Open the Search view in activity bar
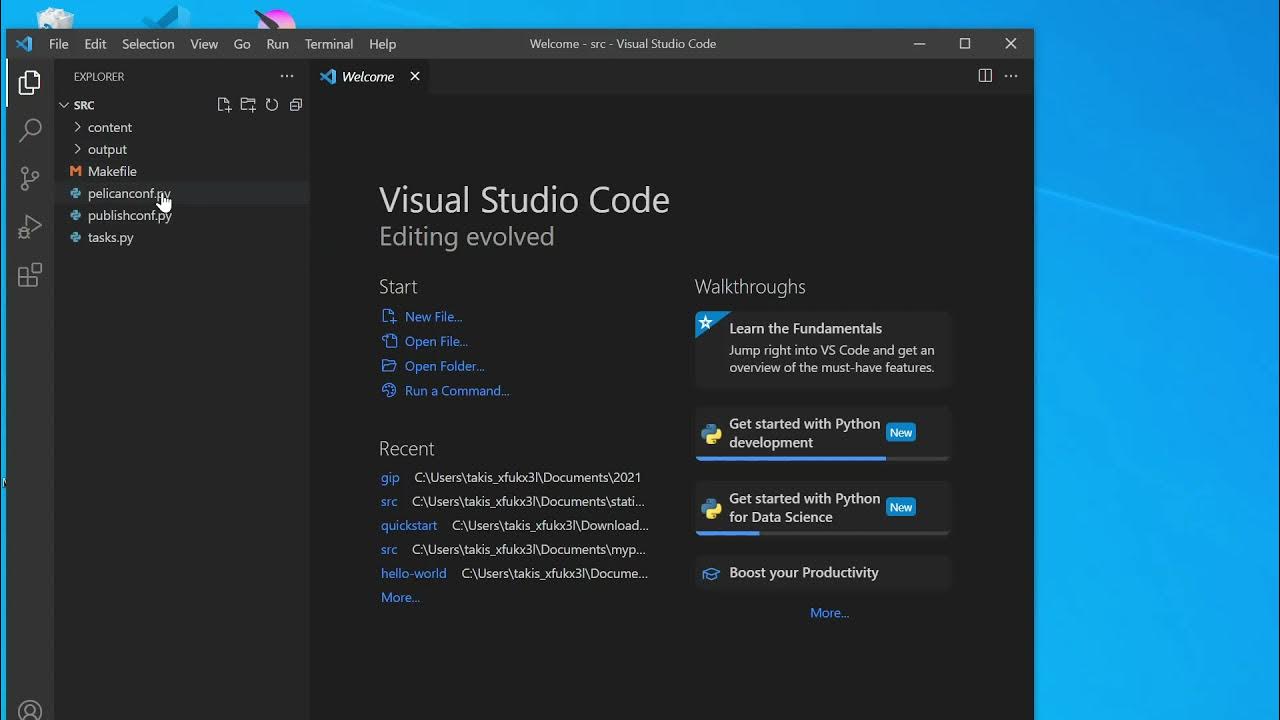 pos(30,130)
